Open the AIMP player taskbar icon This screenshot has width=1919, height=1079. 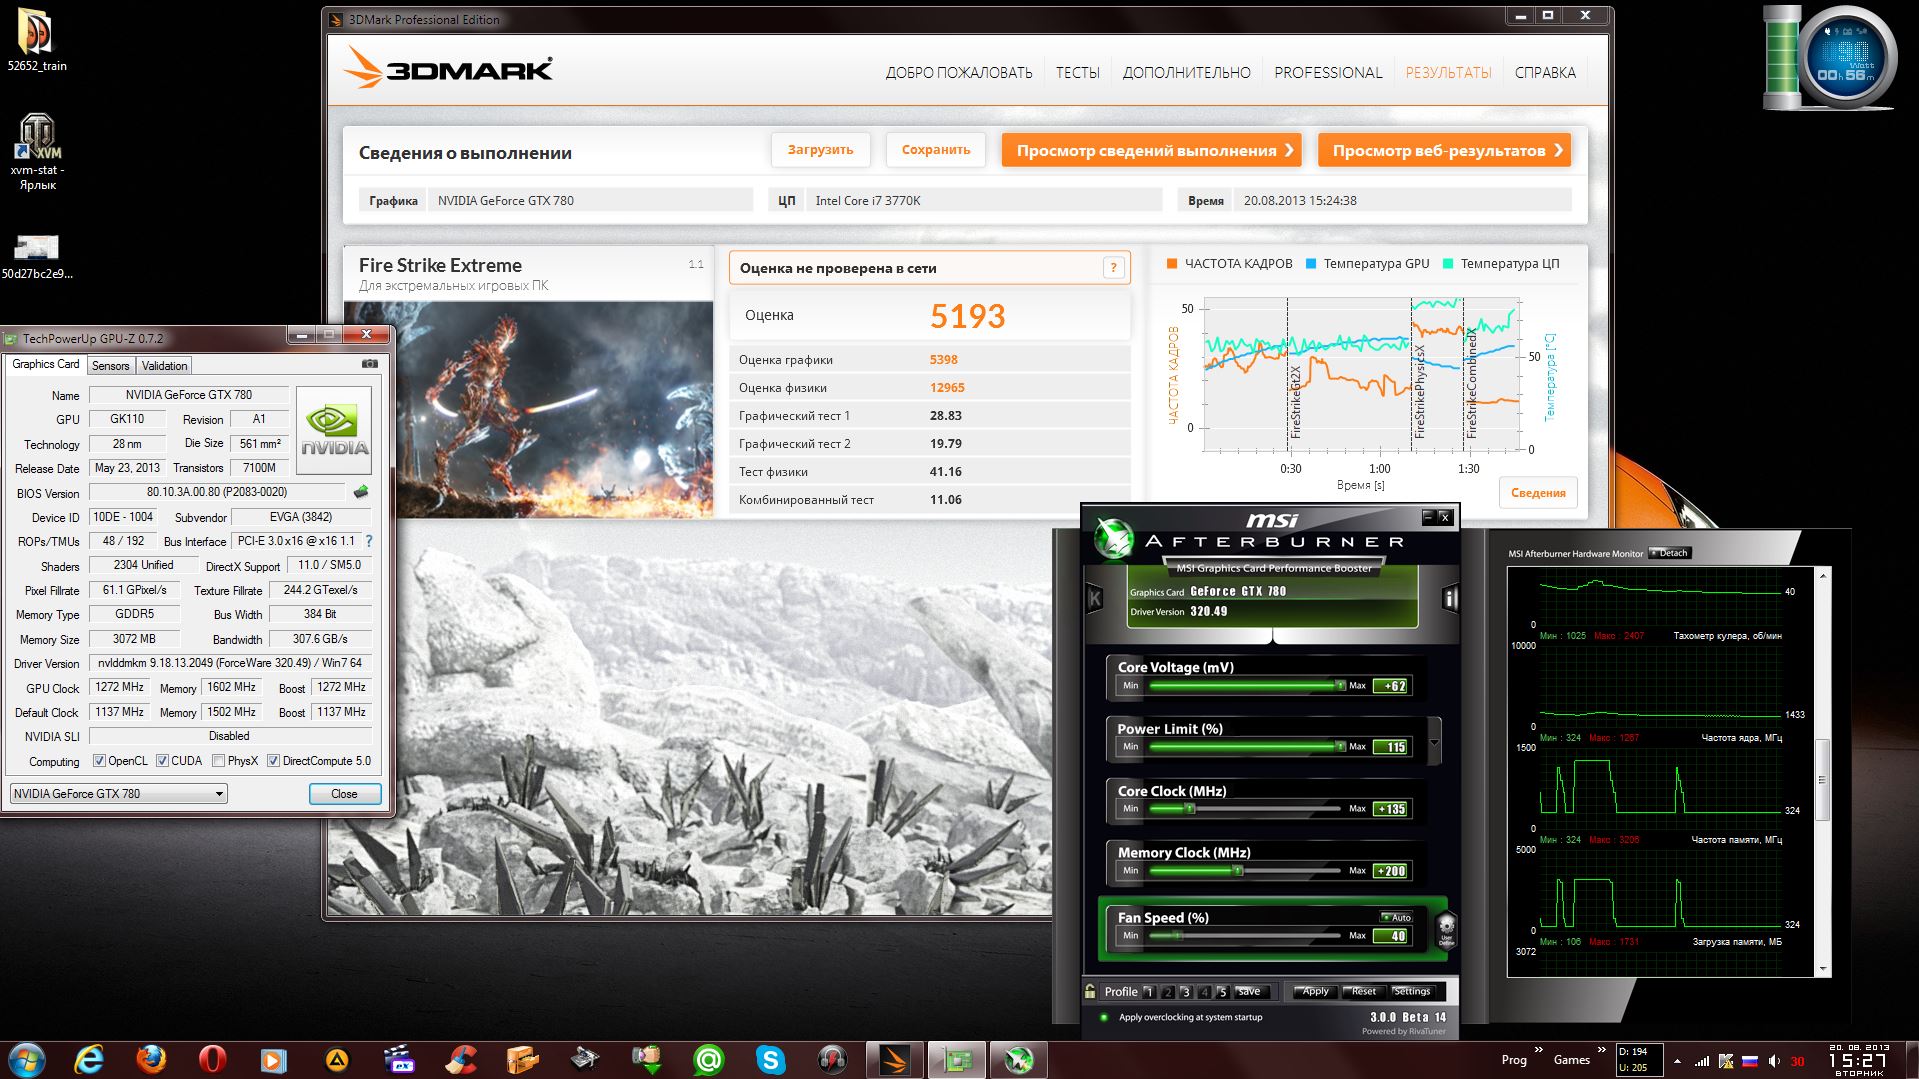pyautogui.click(x=337, y=1058)
